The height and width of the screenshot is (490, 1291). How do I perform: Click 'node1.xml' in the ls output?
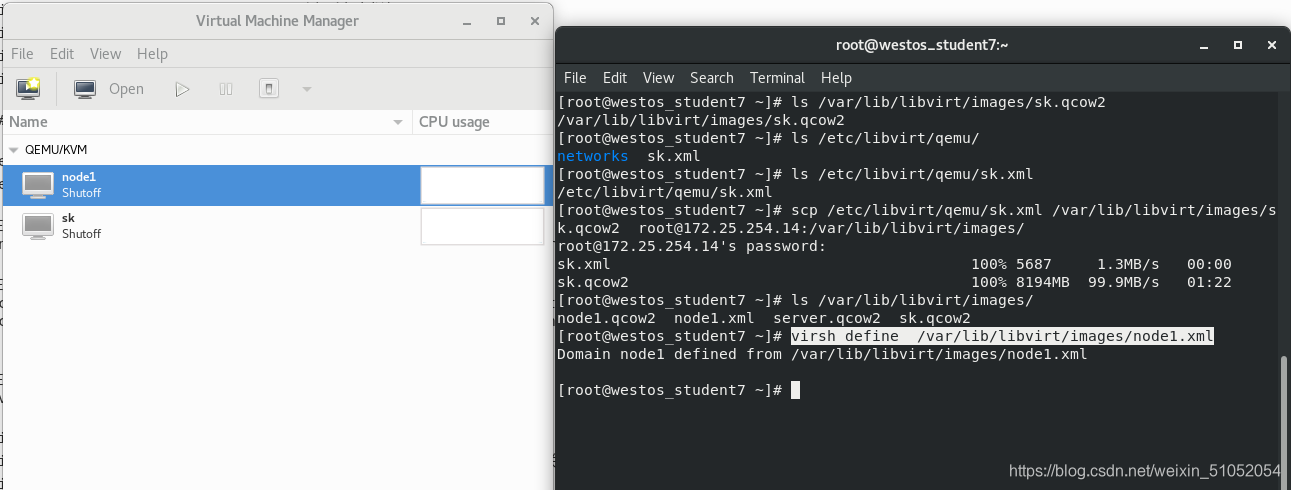715,318
